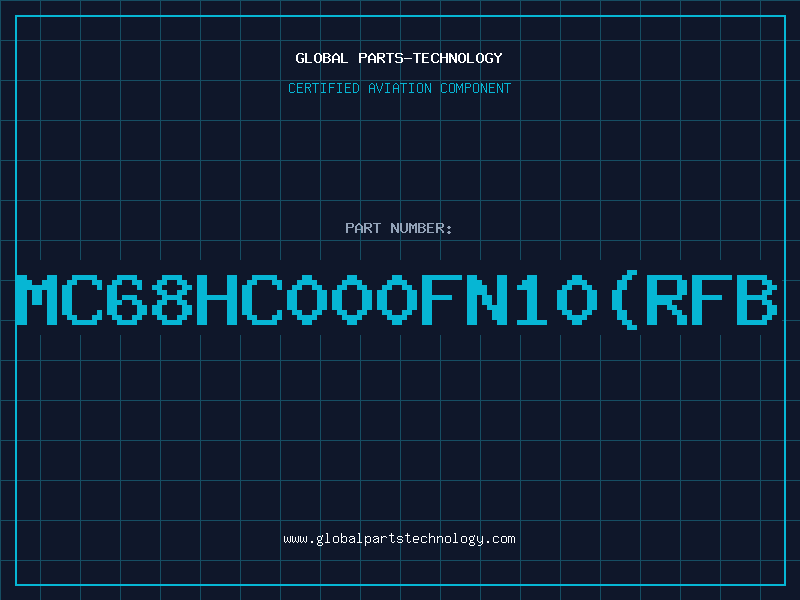The image size is (800, 600).
Task: Click the zero just before the parenthesis
Action: [577, 299]
